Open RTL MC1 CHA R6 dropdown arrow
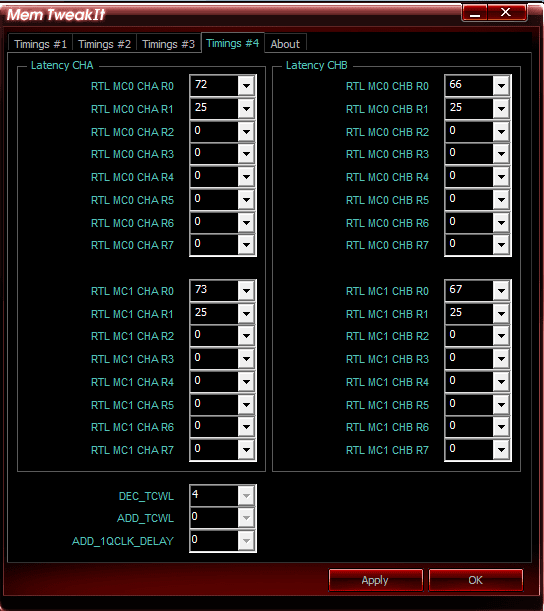Viewport: 544px width, 611px height. 246,427
